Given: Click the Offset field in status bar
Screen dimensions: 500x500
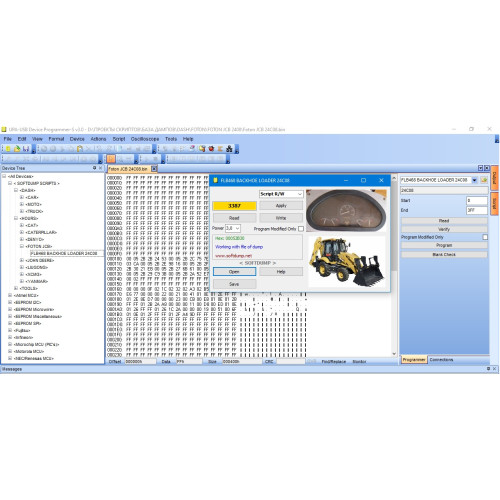Looking at the screenshot, I should point(140,361).
